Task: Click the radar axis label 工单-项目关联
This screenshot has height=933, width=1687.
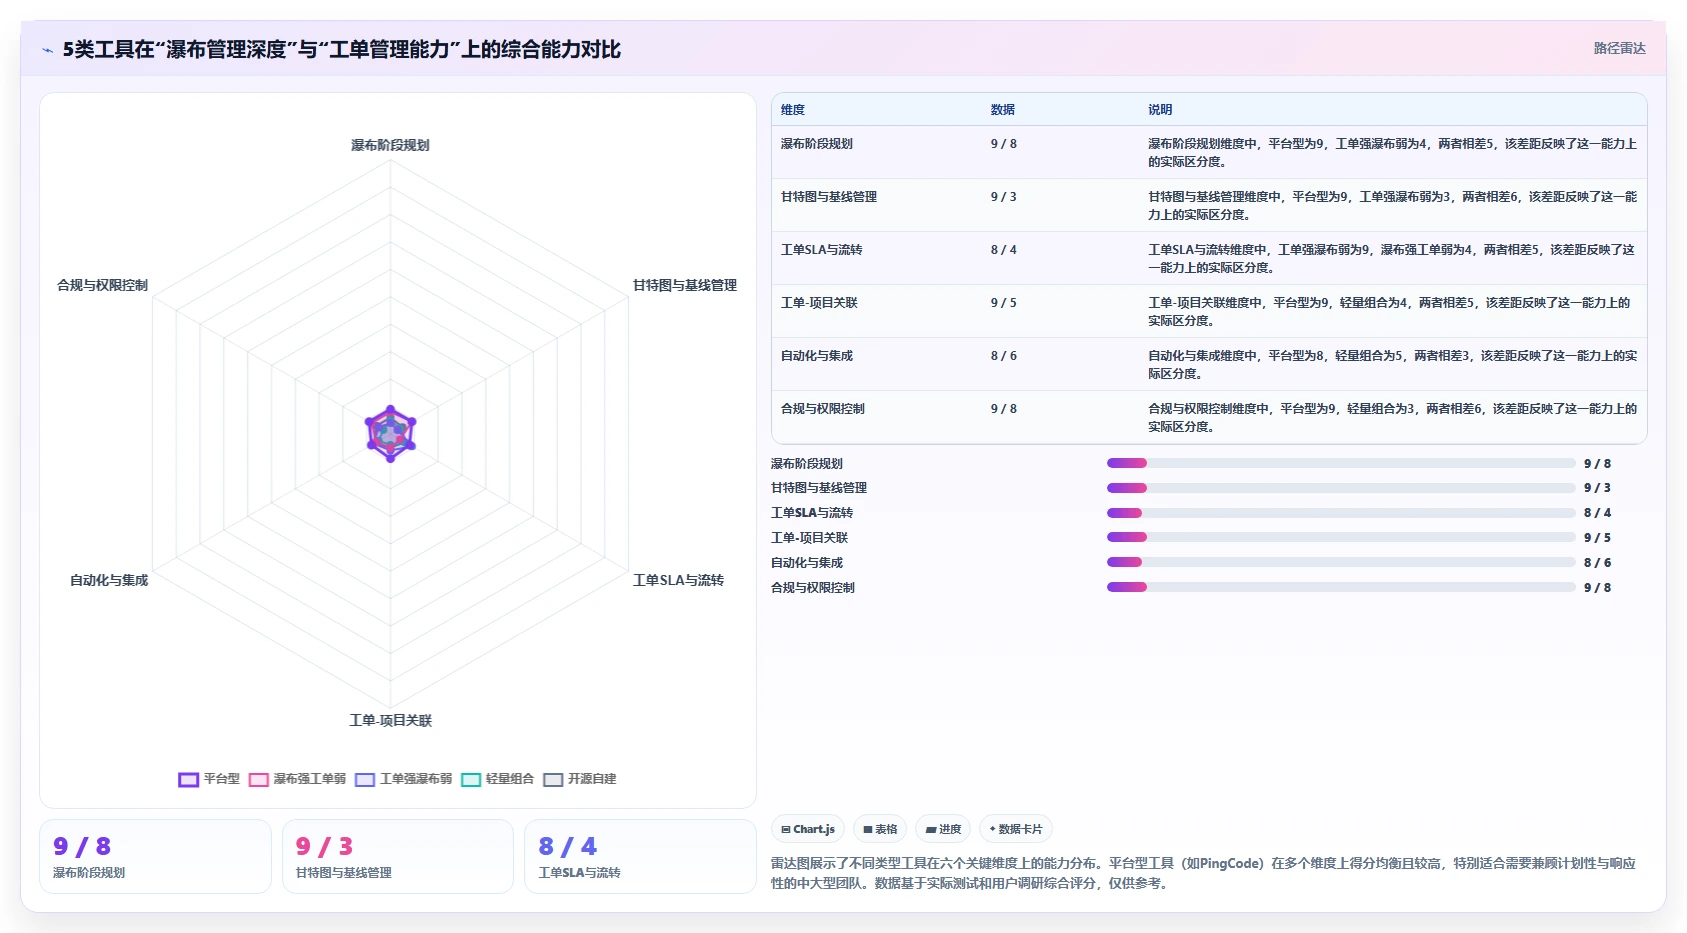Action: tap(390, 720)
